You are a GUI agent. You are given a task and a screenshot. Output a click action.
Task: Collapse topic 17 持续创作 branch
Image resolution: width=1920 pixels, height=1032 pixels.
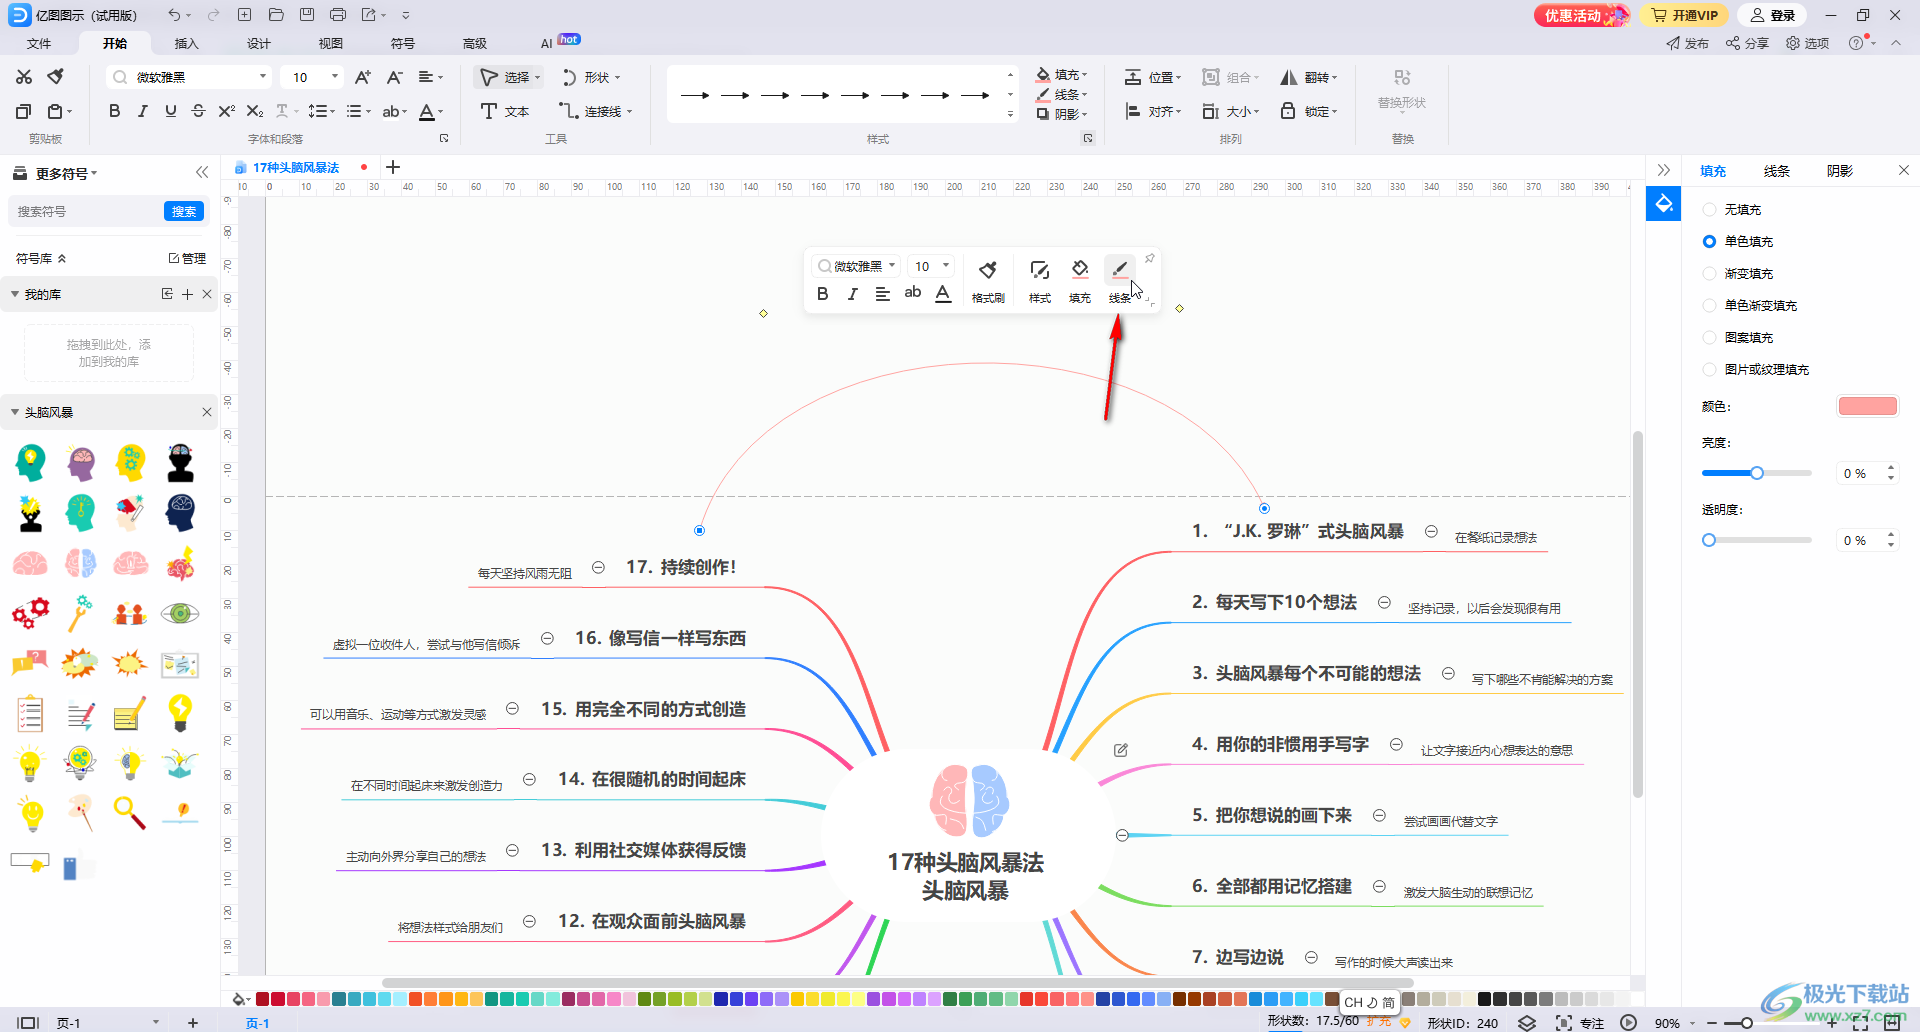pyautogui.click(x=598, y=567)
